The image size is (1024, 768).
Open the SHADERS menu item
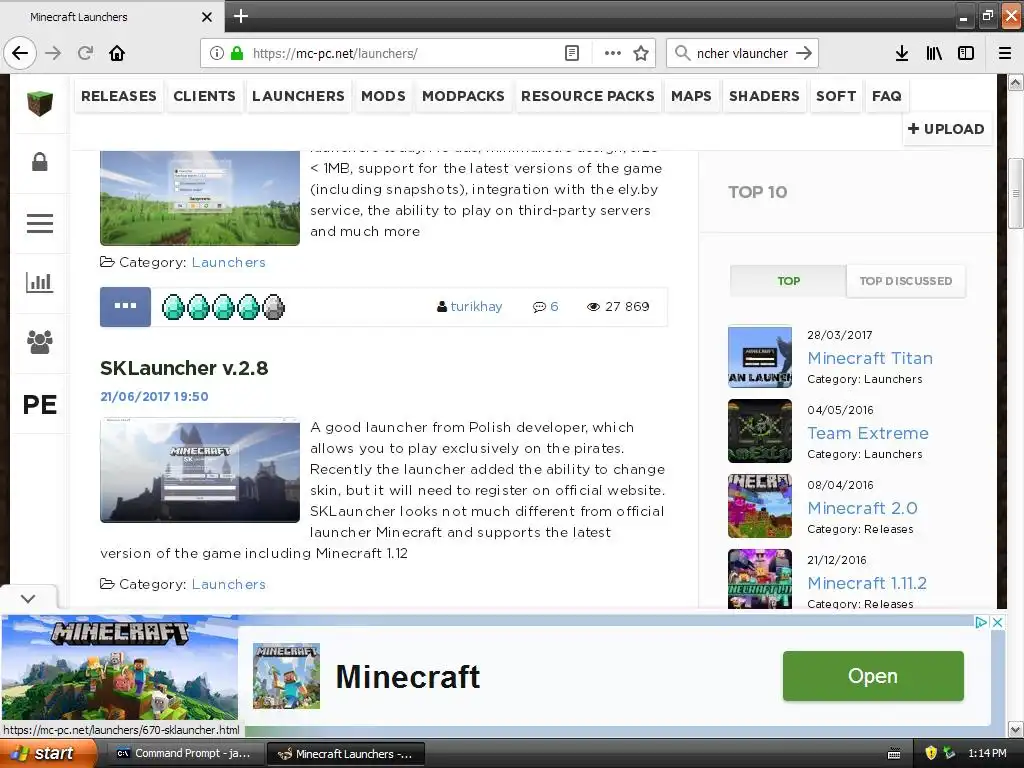point(764,96)
